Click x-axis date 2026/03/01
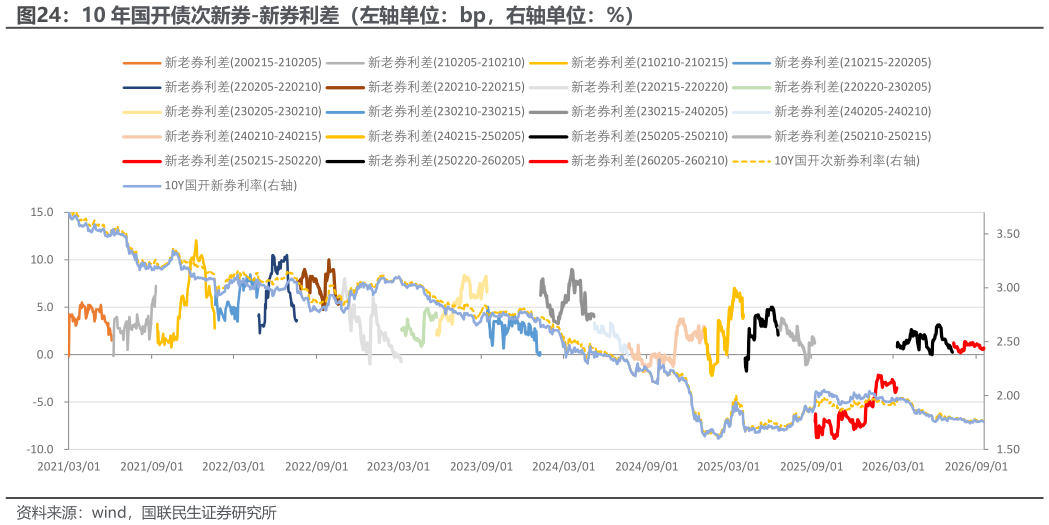 click(x=893, y=467)
